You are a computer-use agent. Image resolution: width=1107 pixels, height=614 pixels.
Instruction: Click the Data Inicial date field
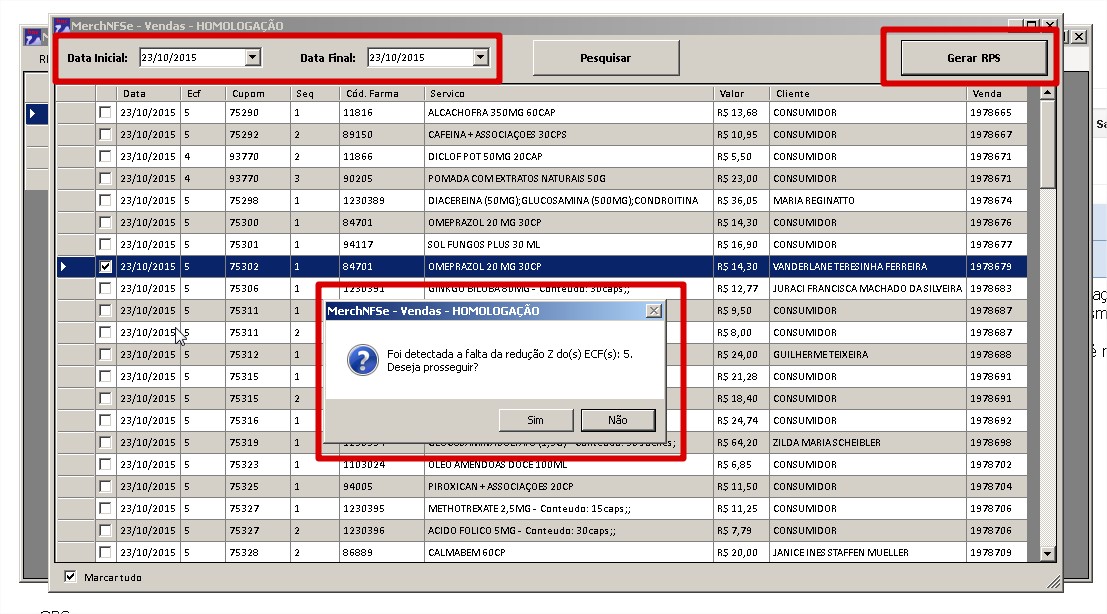tap(190, 58)
